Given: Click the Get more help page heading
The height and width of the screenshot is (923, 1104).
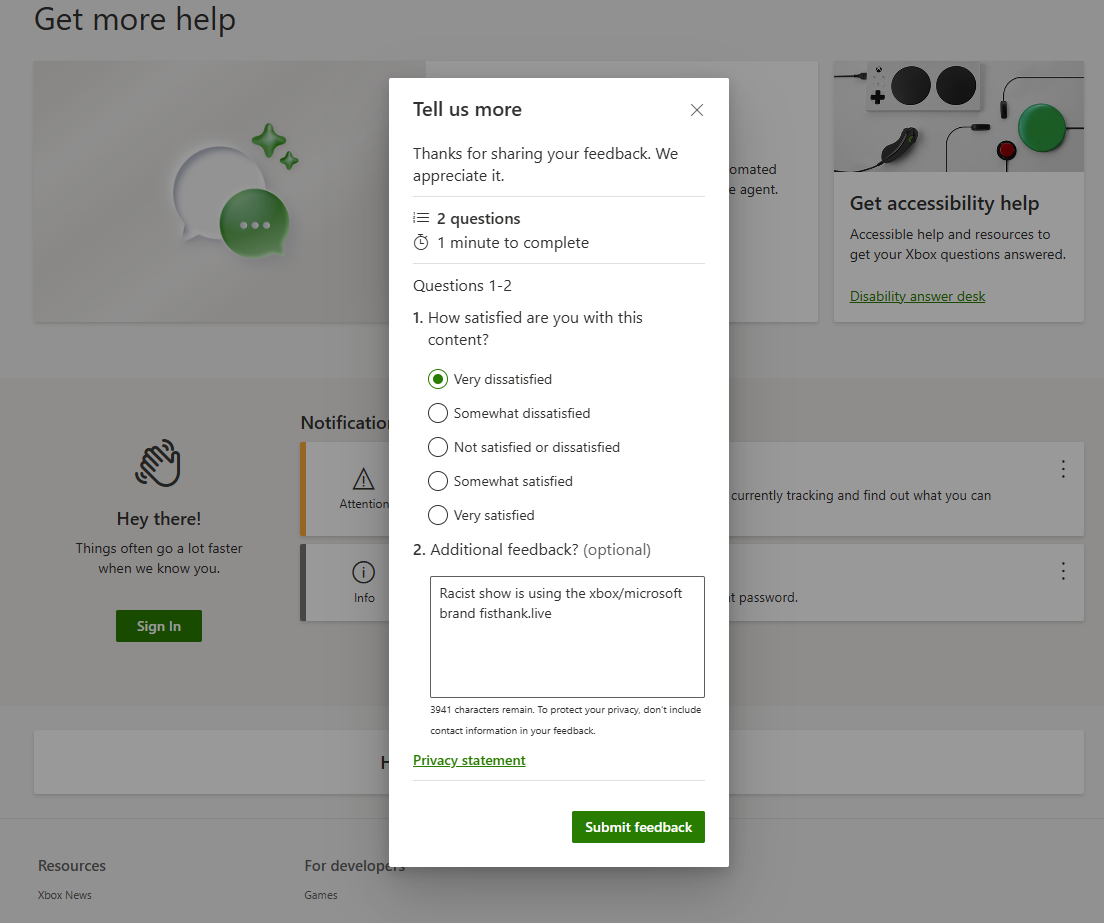Looking at the screenshot, I should tap(134, 20).
